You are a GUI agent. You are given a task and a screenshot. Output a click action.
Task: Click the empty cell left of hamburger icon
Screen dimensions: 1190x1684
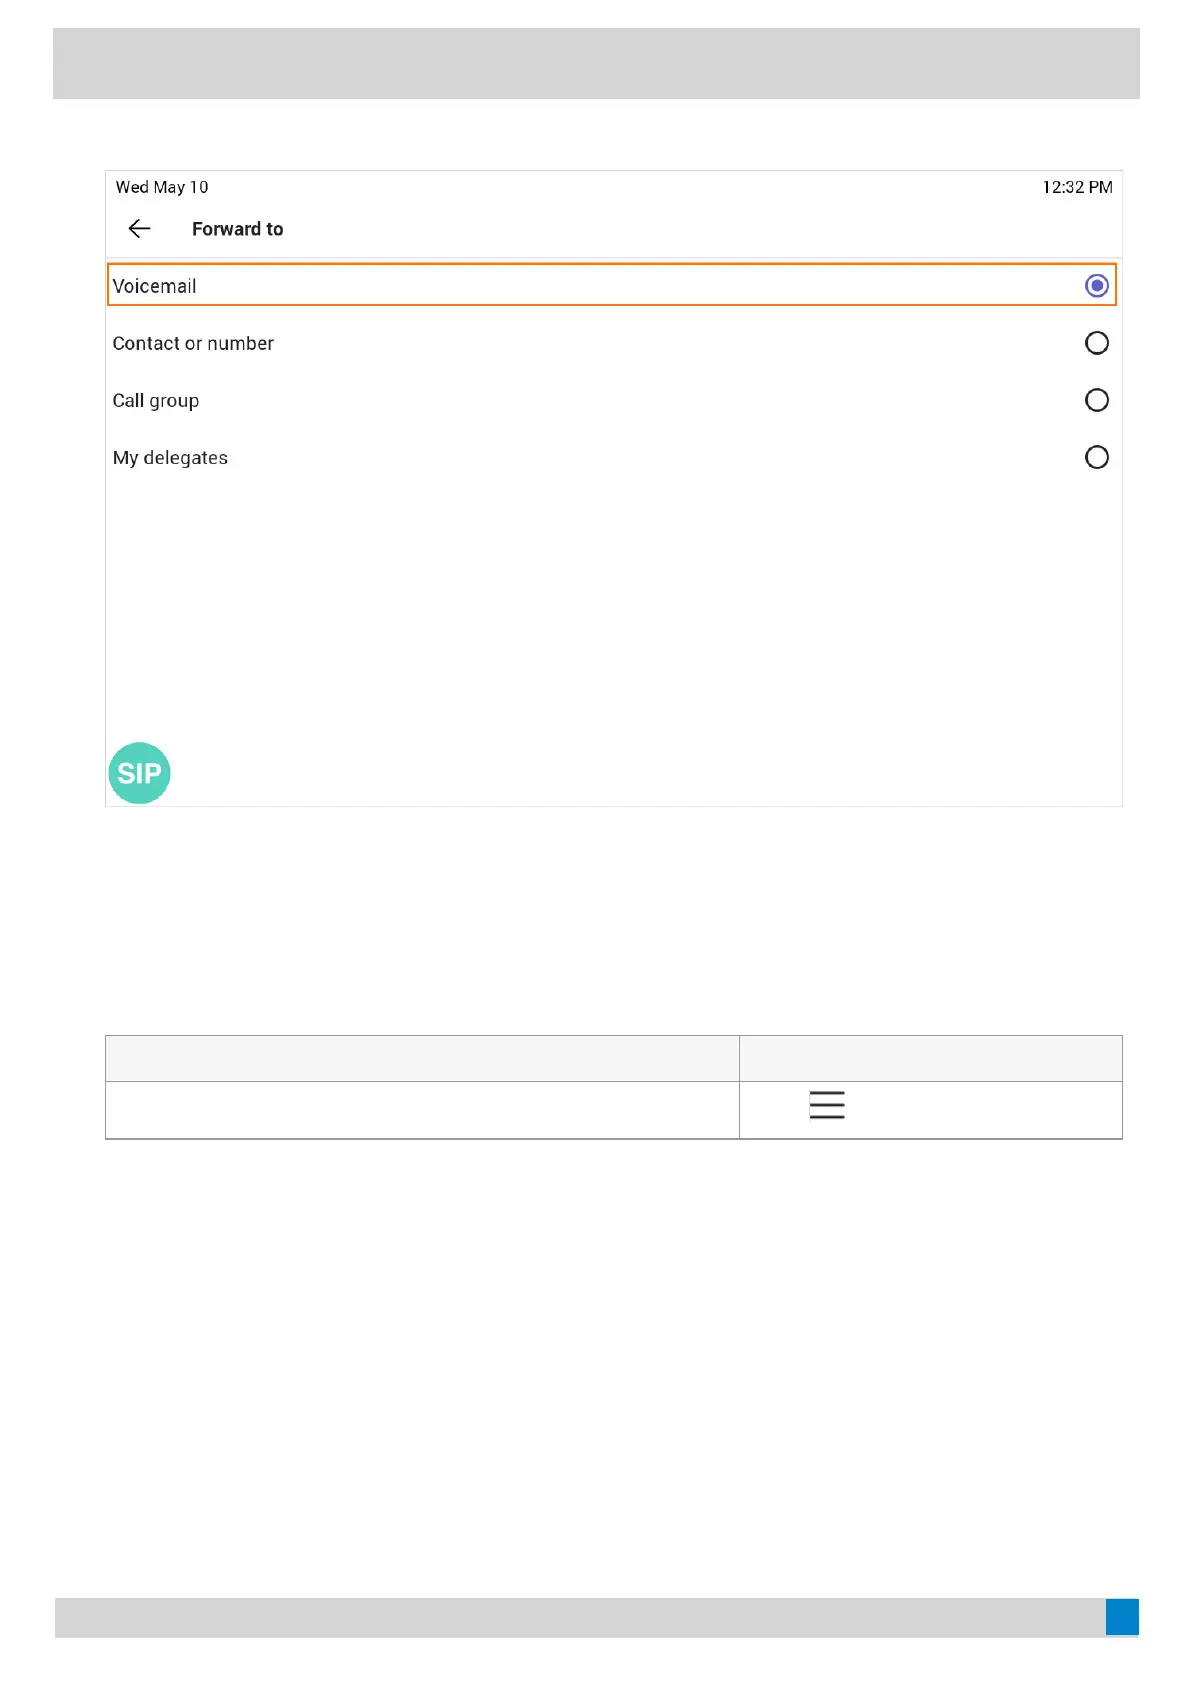point(422,1110)
